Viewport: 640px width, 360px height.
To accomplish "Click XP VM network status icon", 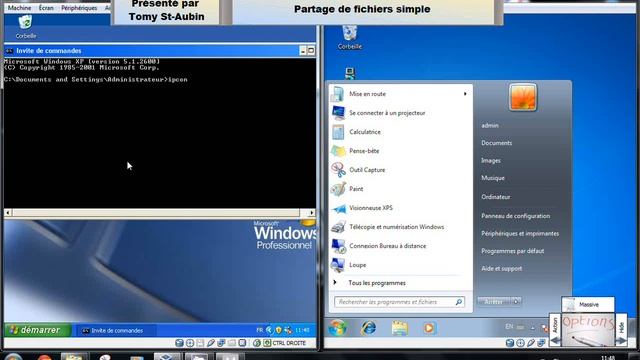I will click(221, 343).
